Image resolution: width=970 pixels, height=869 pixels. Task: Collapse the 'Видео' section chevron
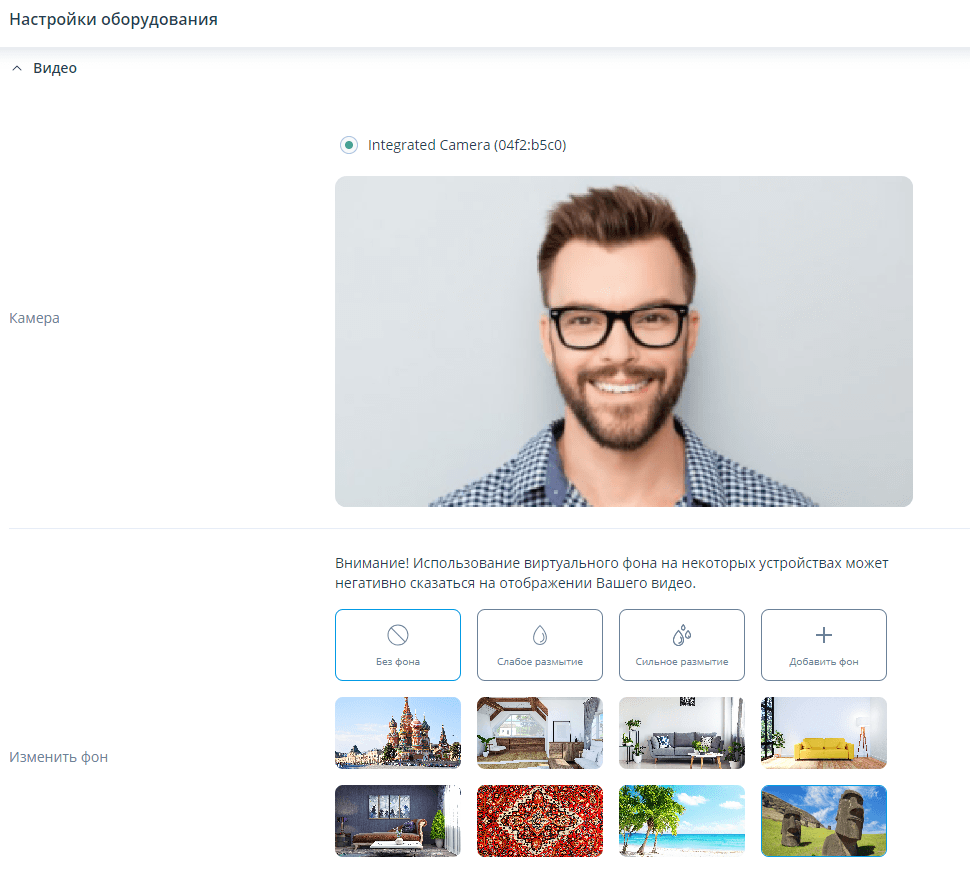[x=16, y=69]
